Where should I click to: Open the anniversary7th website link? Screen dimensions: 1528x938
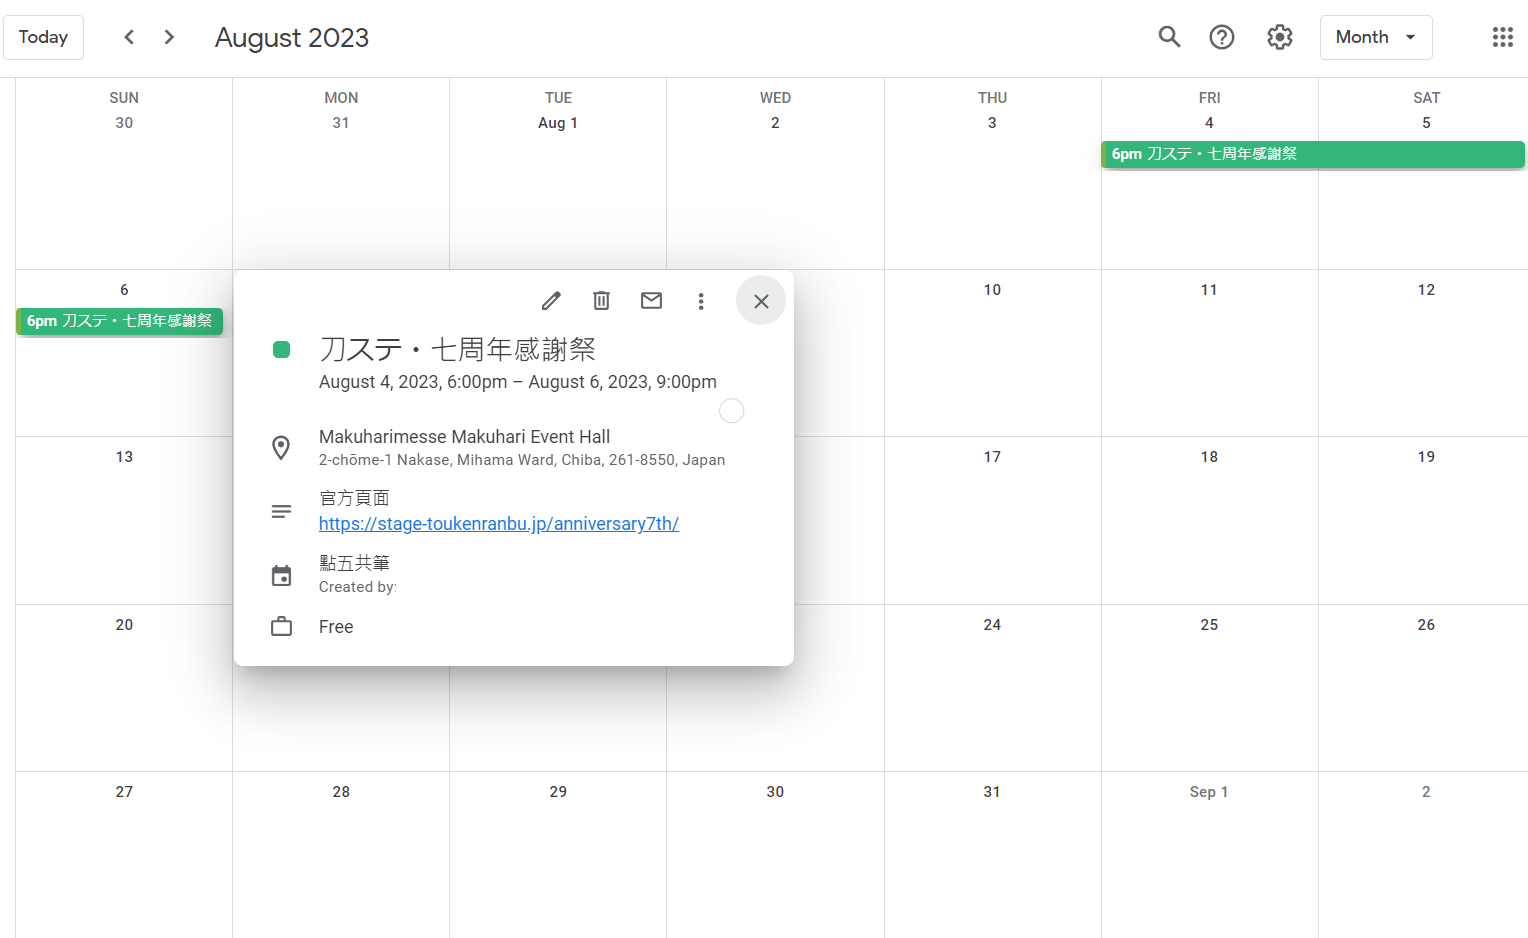pos(499,524)
